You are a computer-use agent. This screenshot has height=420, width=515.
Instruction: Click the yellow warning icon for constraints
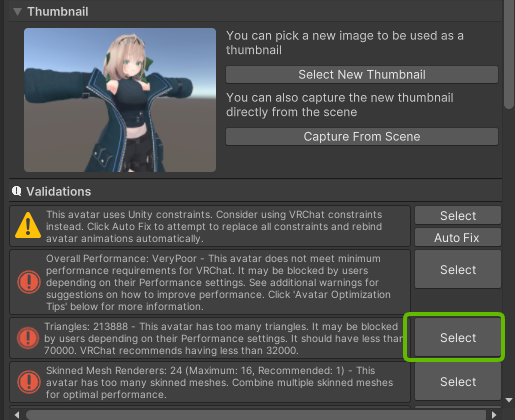28,226
